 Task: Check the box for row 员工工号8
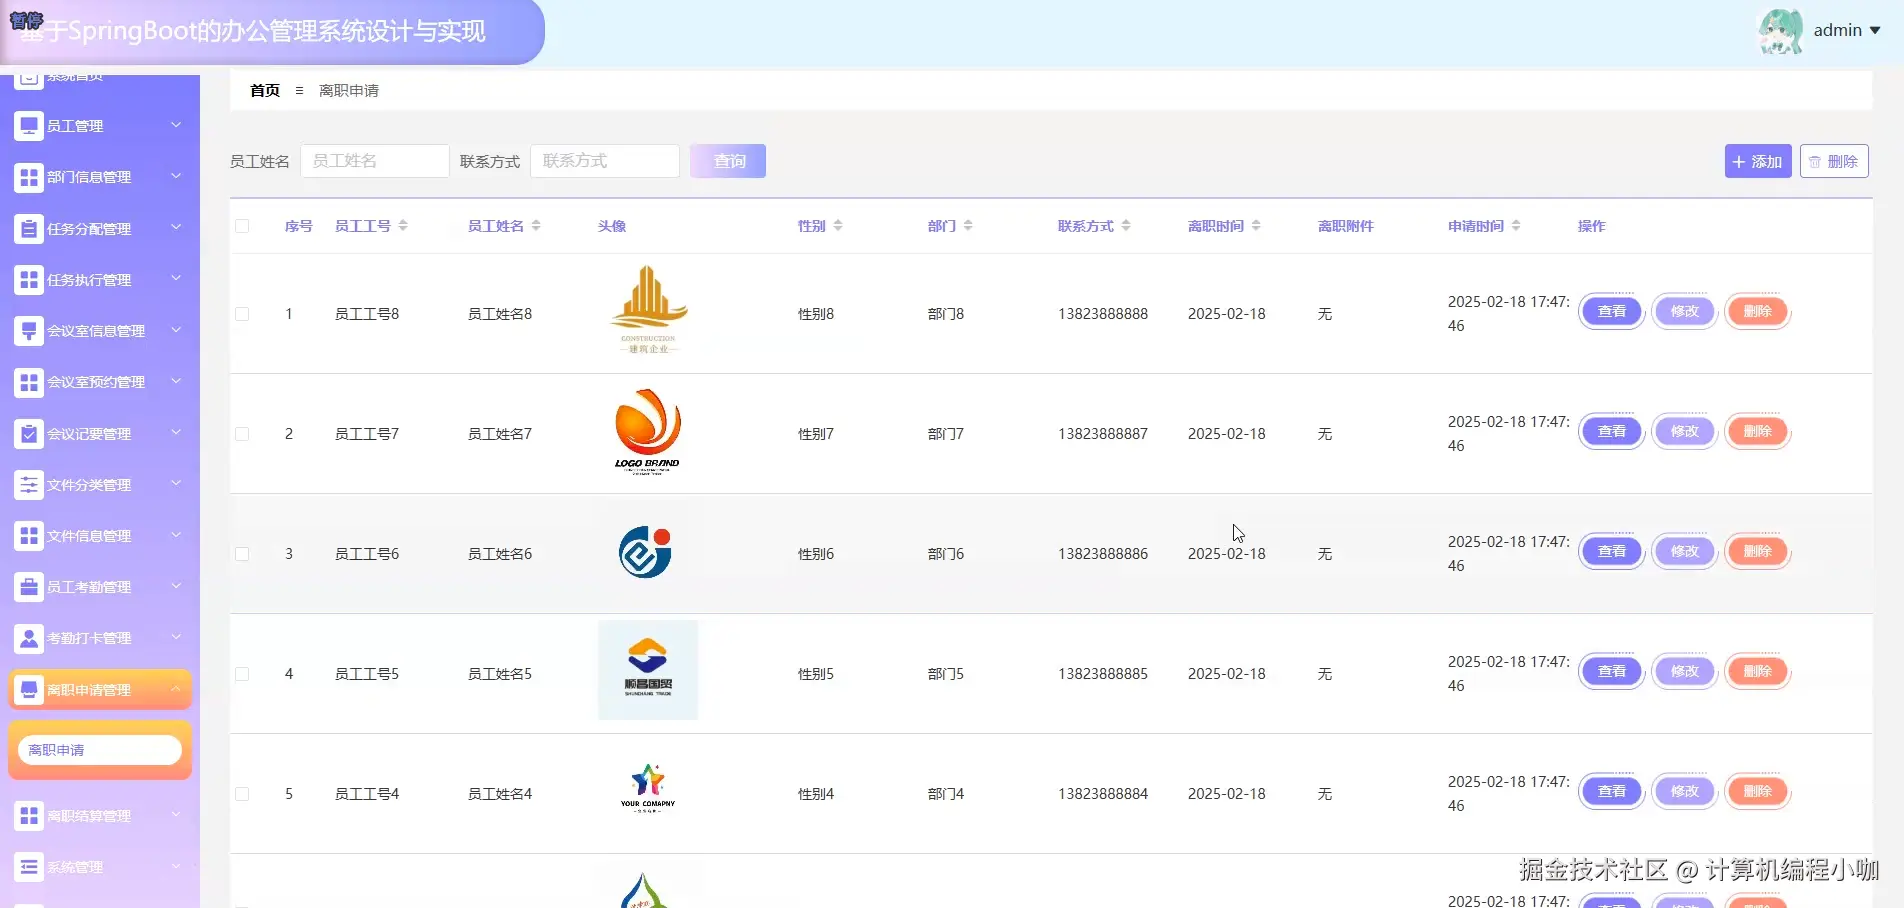[x=242, y=314]
